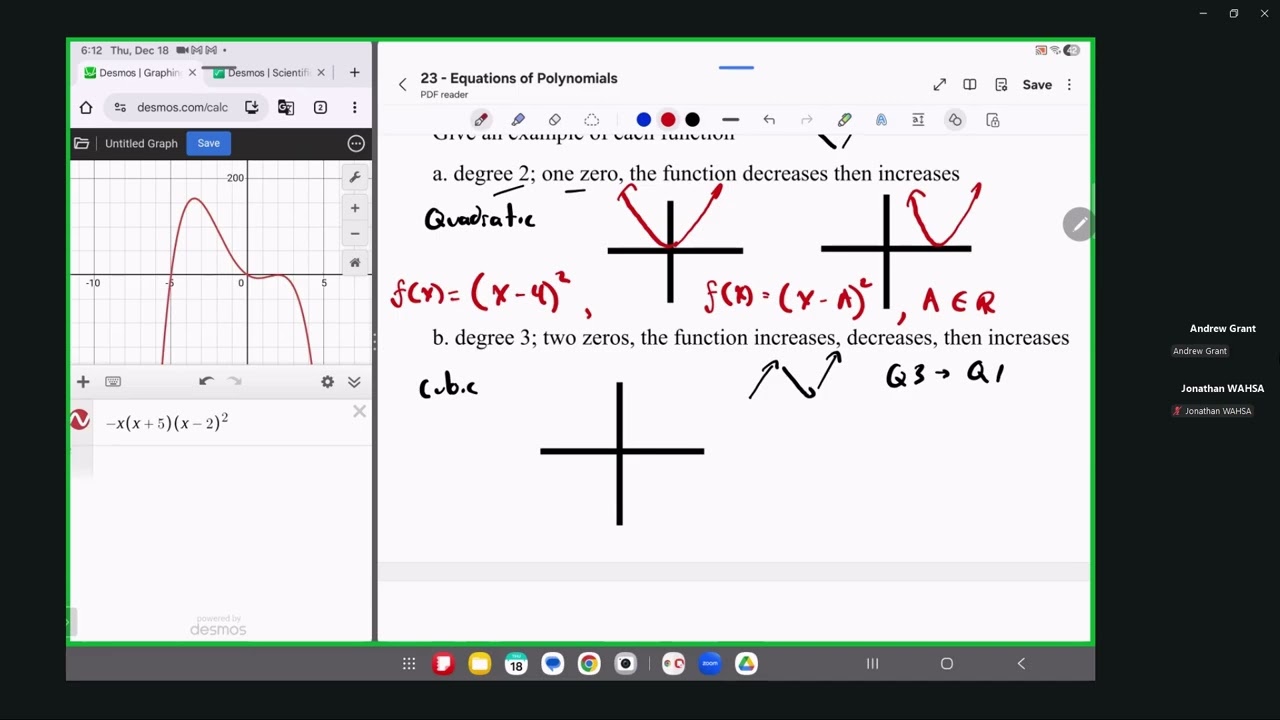Go to the browser home page
The width and height of the screenshot is (1280, 720).
pyautogui.click(x=86, y=107)
